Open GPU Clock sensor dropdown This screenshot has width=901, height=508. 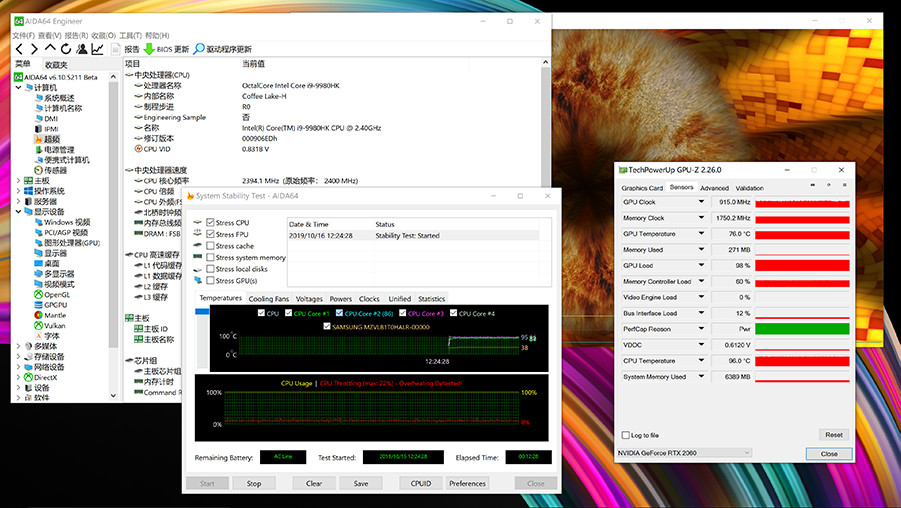pyautogui.click(x=701, y=202)
